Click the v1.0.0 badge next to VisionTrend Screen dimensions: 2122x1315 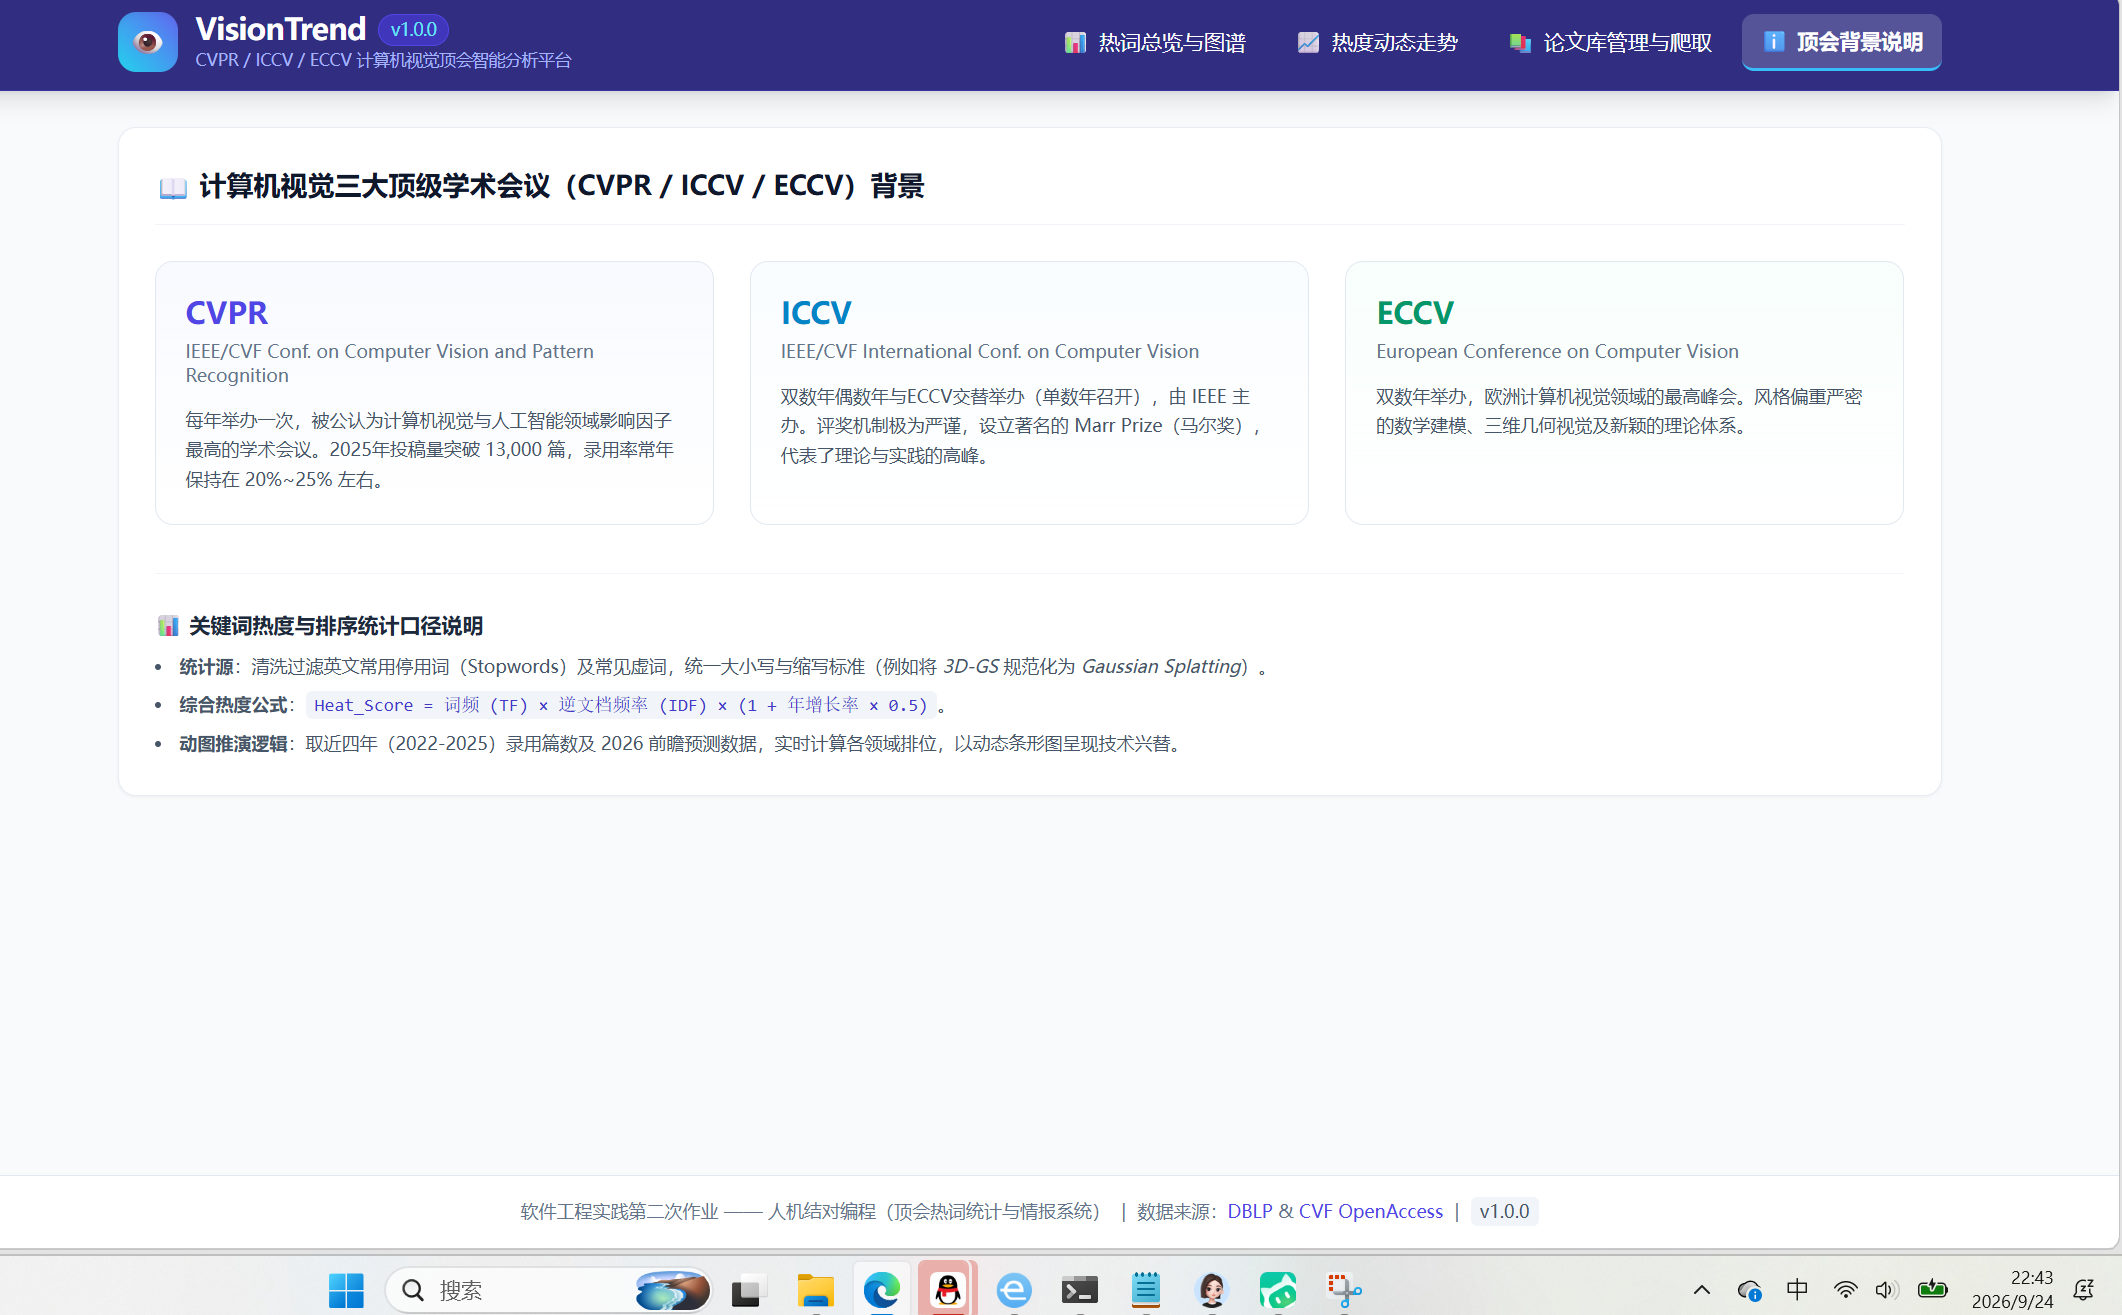413,29
